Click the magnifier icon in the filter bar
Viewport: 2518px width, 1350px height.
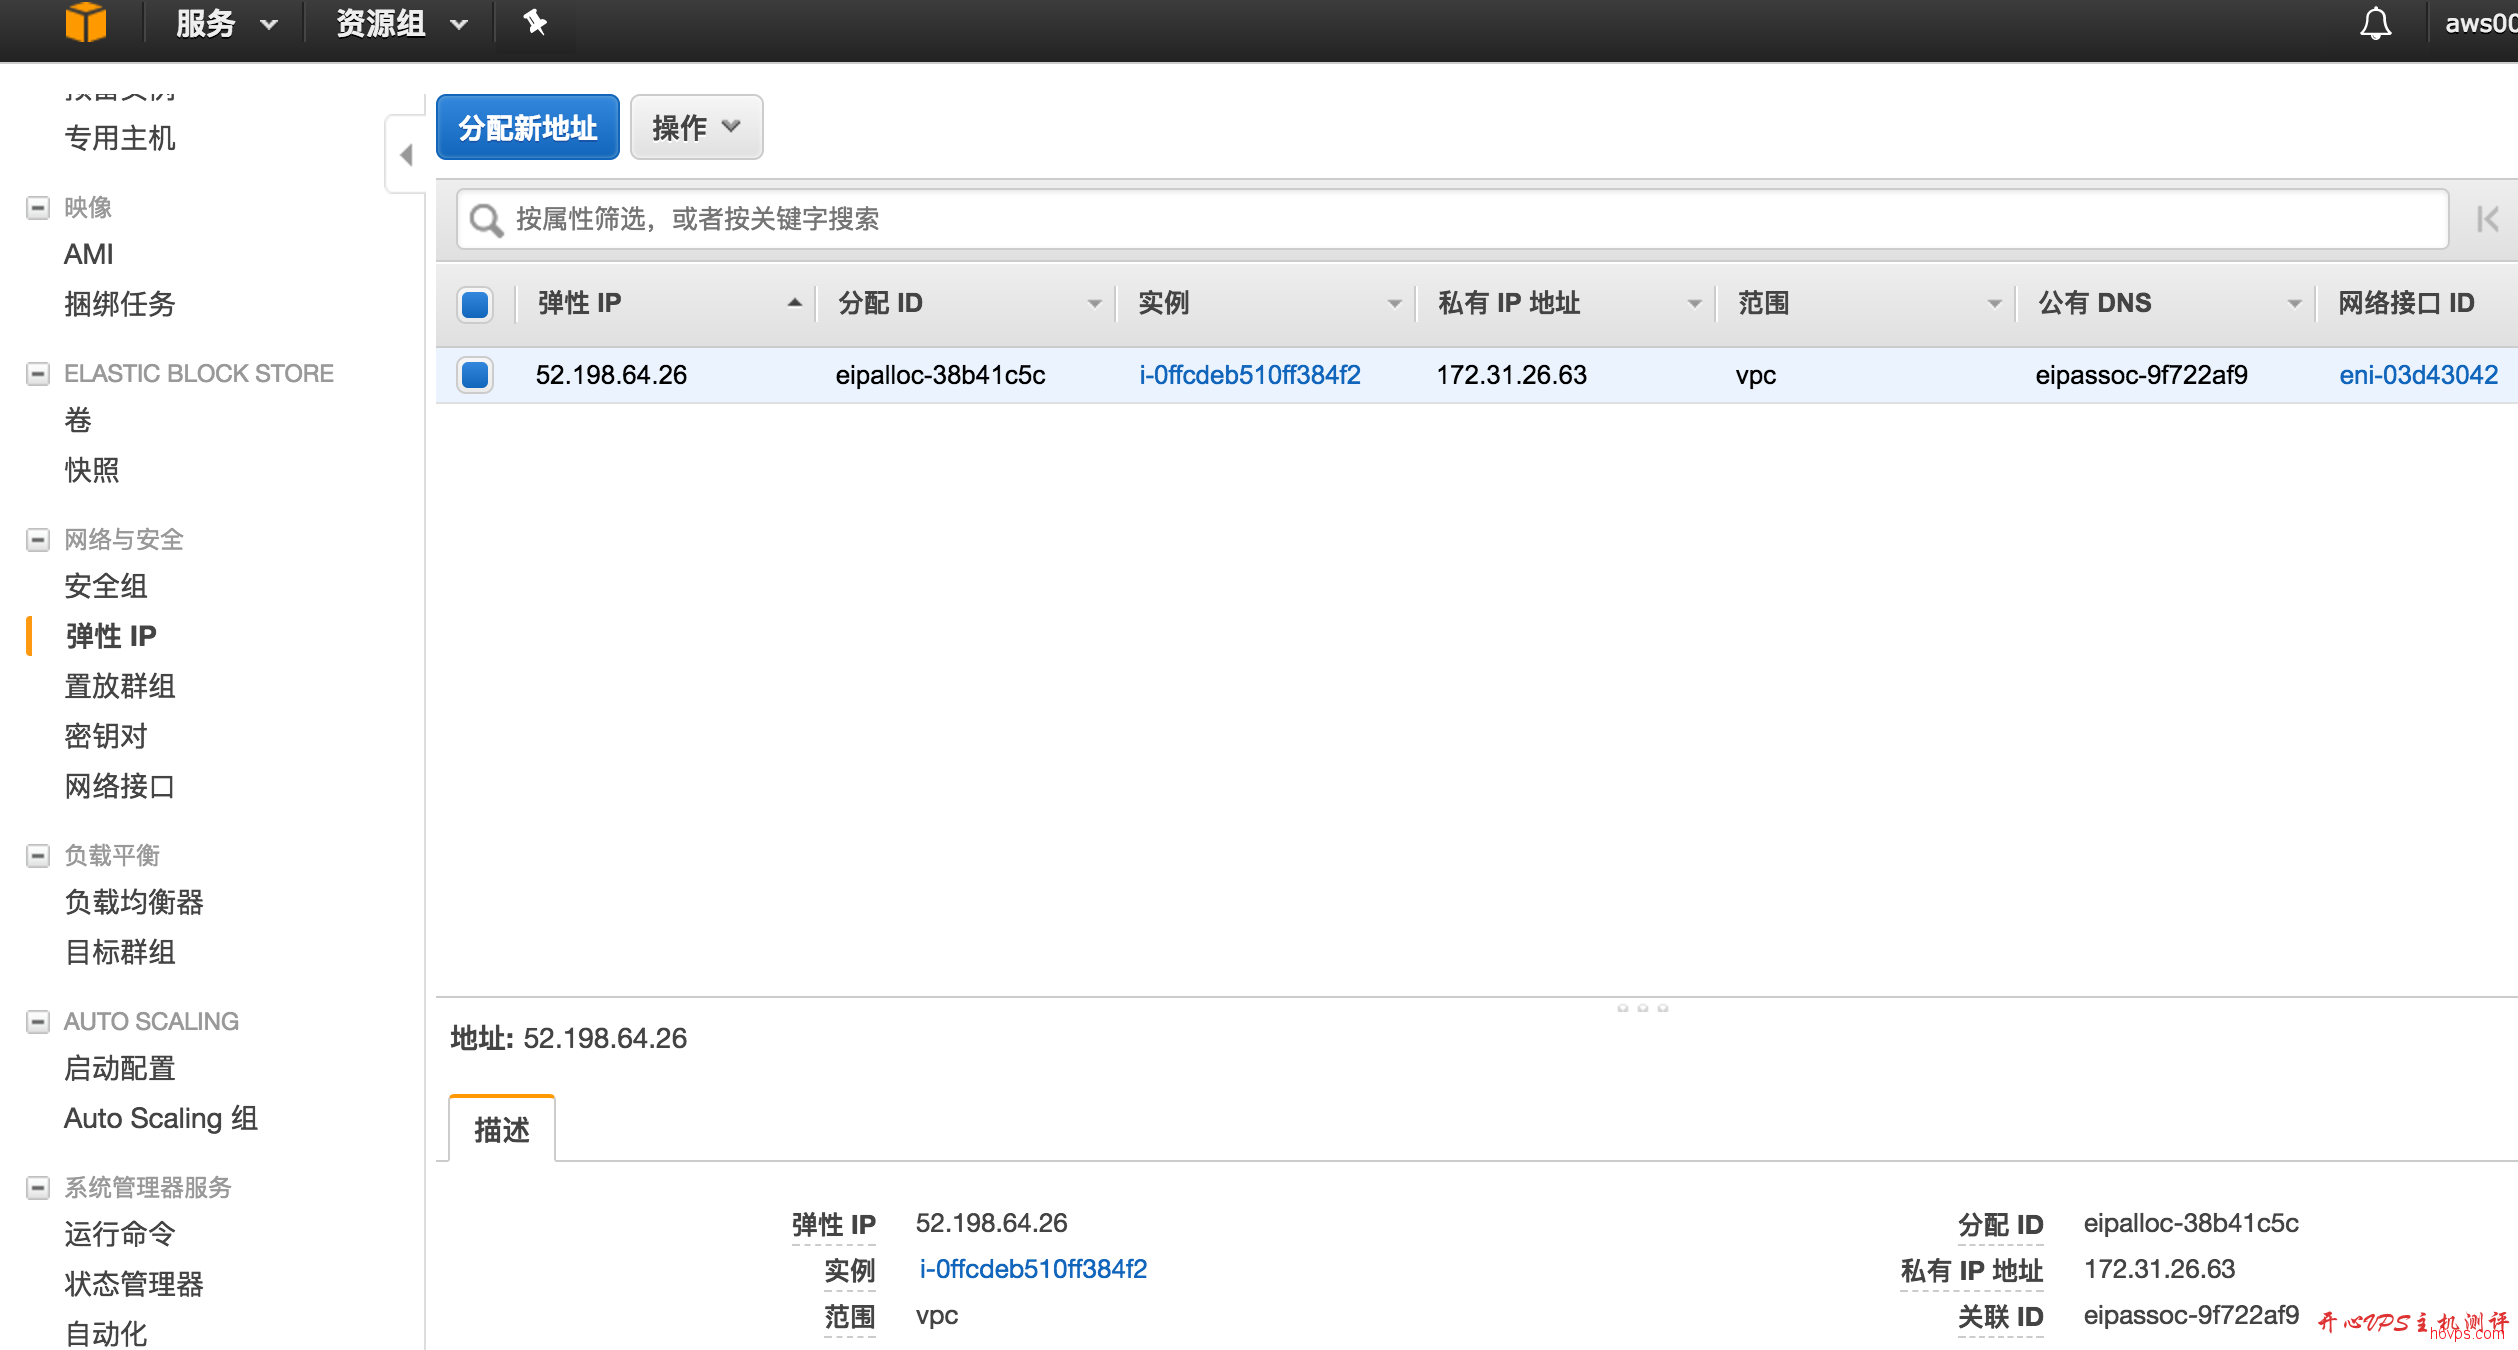tap(487, 219)
